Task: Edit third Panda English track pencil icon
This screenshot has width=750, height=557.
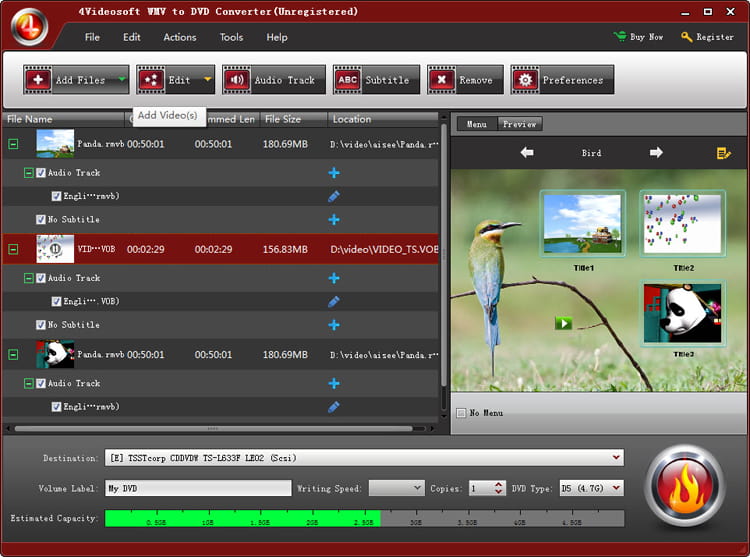Action: click(x=334, y=406)
